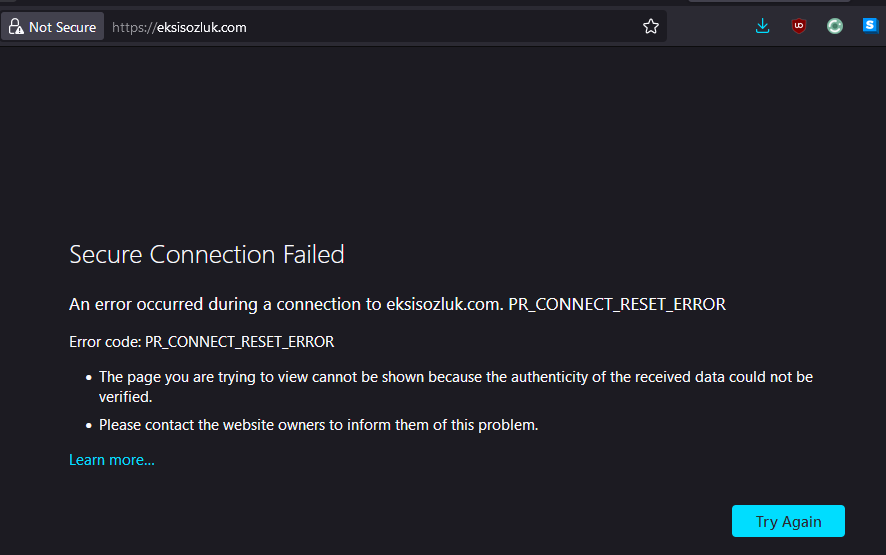
Task: Open the Learn more… link
Action: 112,460
